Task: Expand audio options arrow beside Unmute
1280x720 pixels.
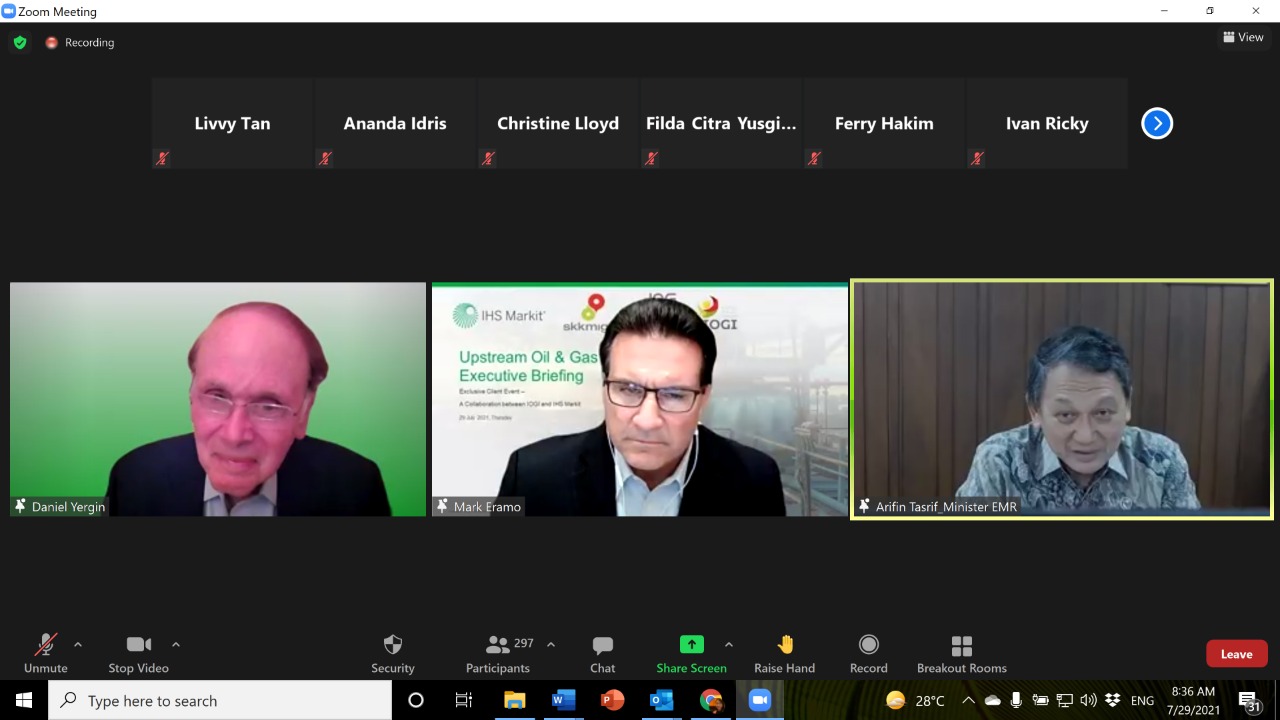Action: click(78, 644)
